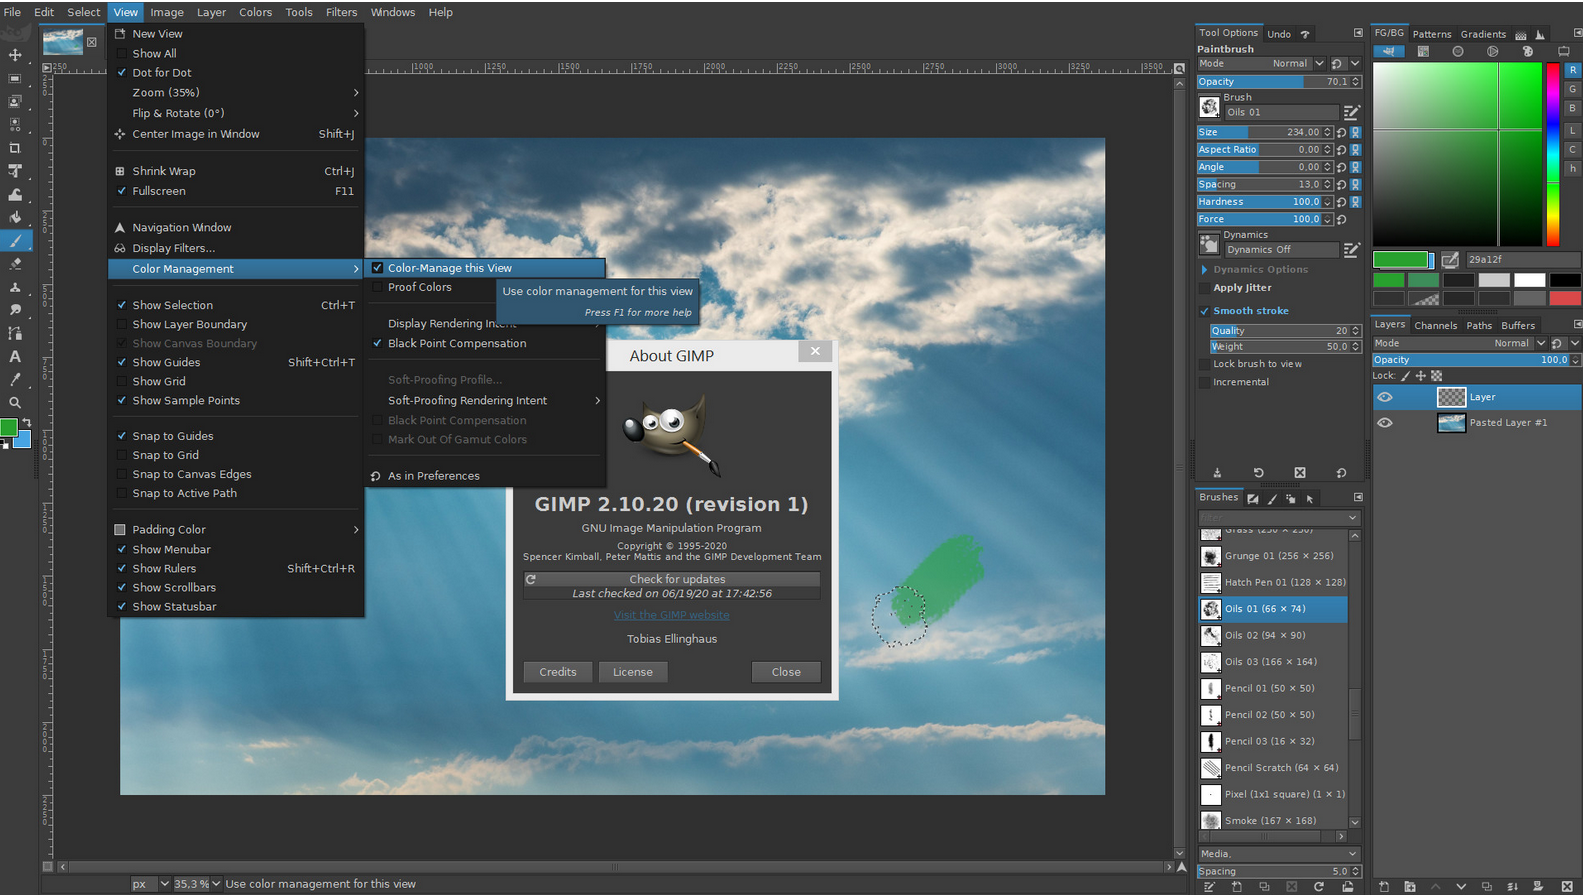Image resolution: width=1583 pixels, height=895 pixels.
Task: Expand Dynamics Options section
Action: [x=1204, y=270]
